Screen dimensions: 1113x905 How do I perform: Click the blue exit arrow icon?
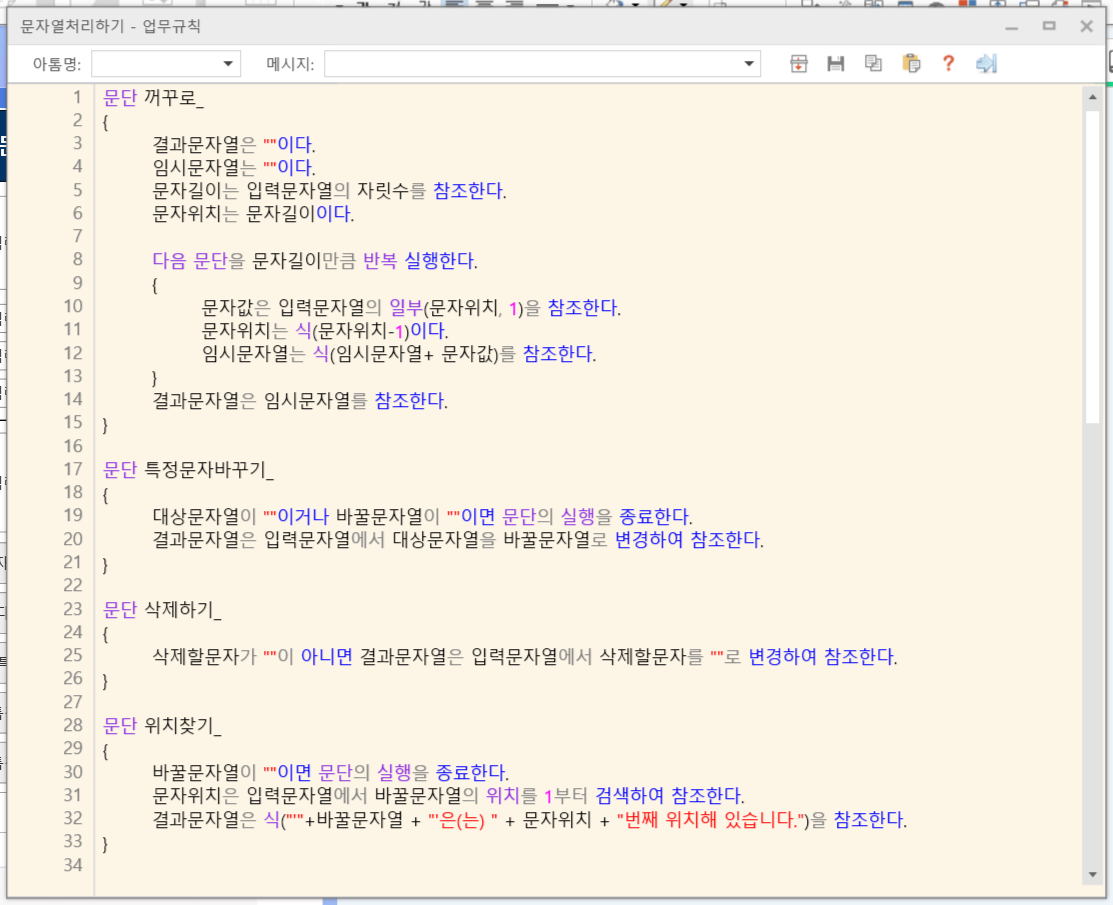click(x=986, y=64)
